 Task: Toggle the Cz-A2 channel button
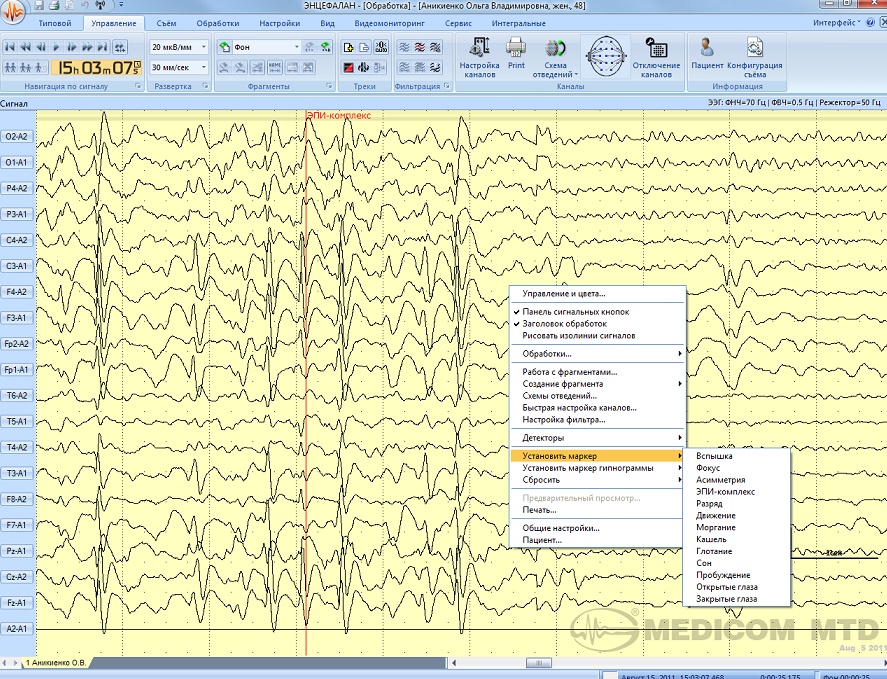(16, 577)
